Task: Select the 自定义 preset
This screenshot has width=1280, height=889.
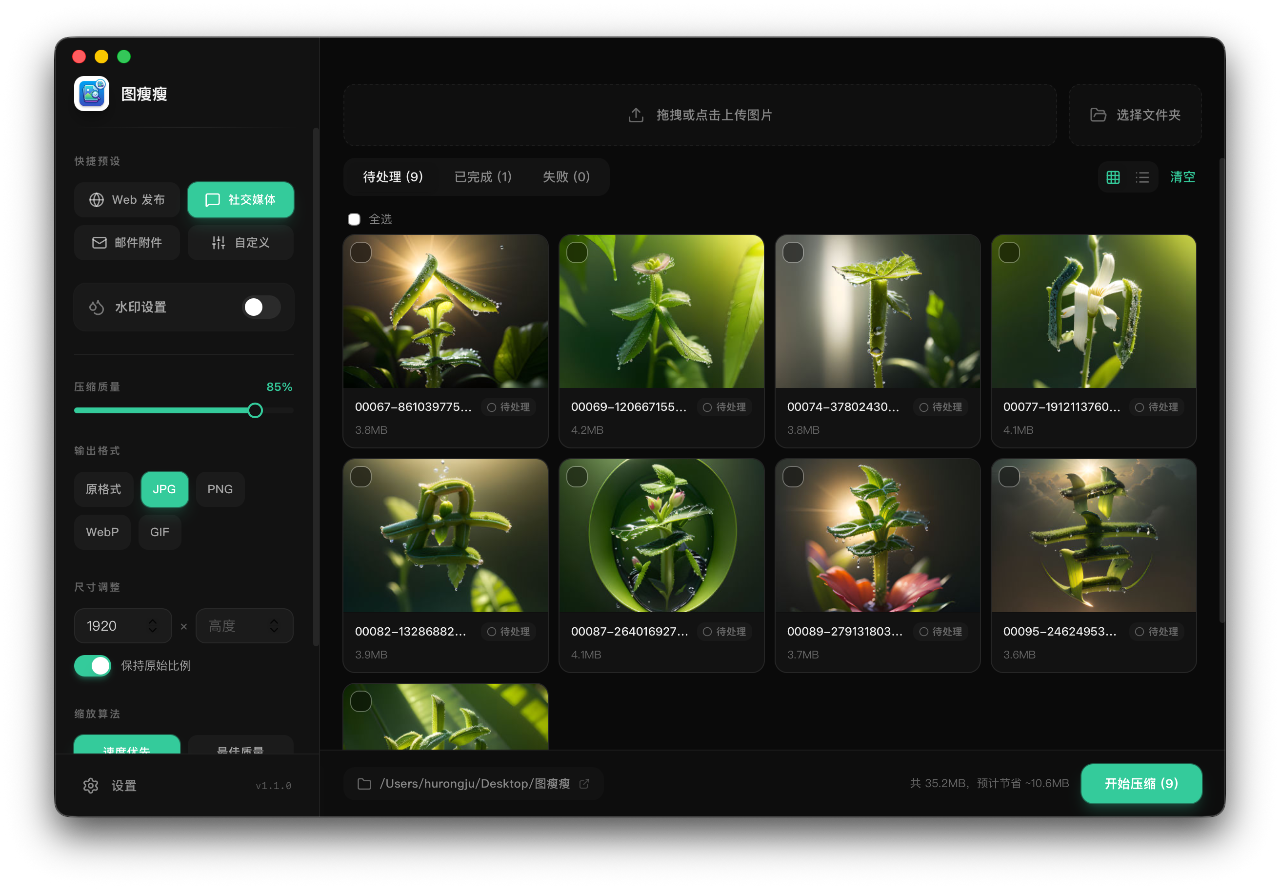Action: [x=241, y=243]
